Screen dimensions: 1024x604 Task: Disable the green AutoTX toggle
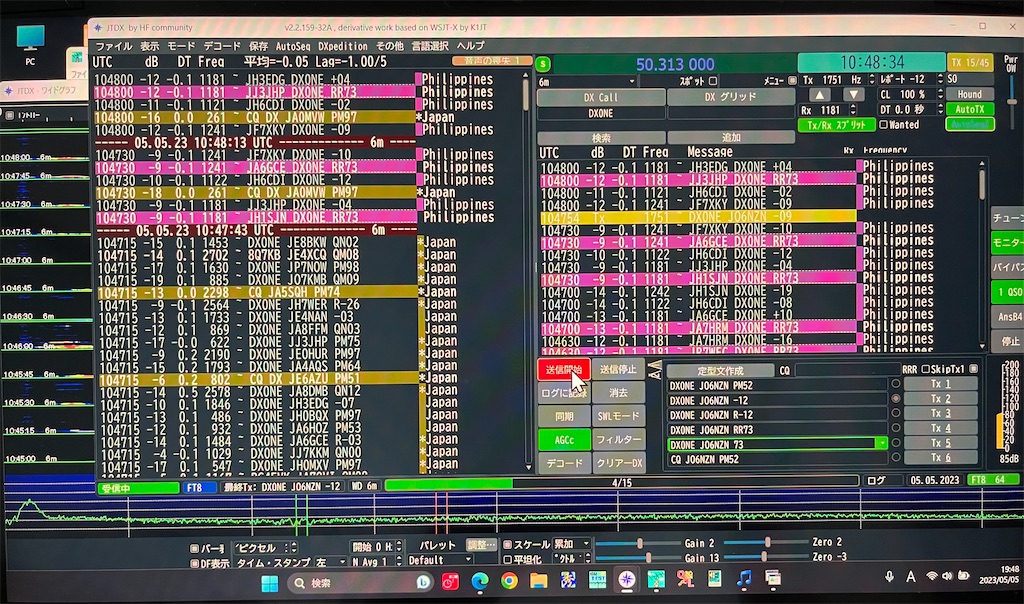pos(969,109)
